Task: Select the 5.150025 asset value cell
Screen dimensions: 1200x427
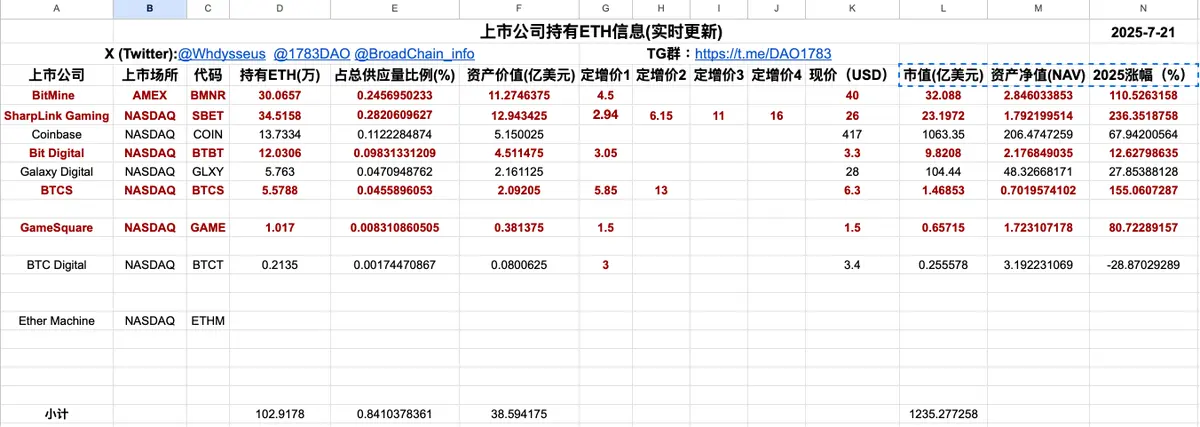Action: click(x=519, y=134)
